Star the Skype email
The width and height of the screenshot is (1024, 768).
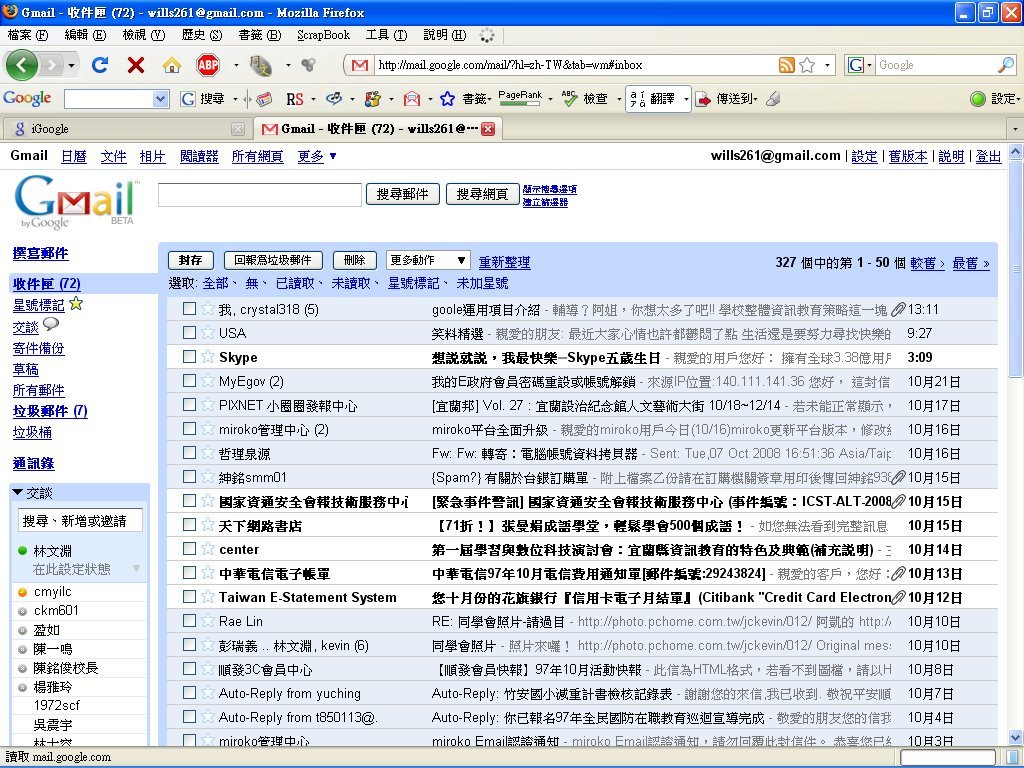[208, 357]
